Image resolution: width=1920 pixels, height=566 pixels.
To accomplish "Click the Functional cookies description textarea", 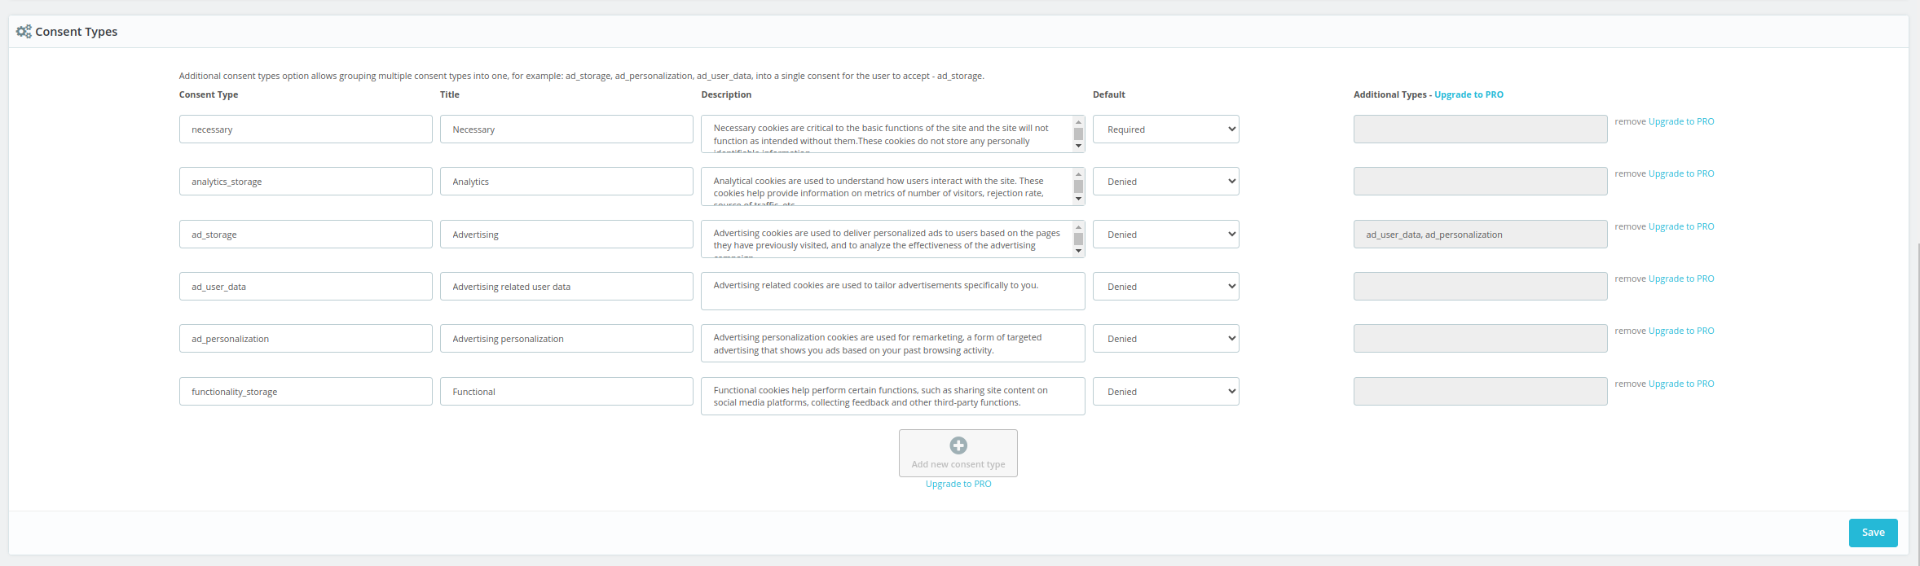I will [x=892, y=396].
